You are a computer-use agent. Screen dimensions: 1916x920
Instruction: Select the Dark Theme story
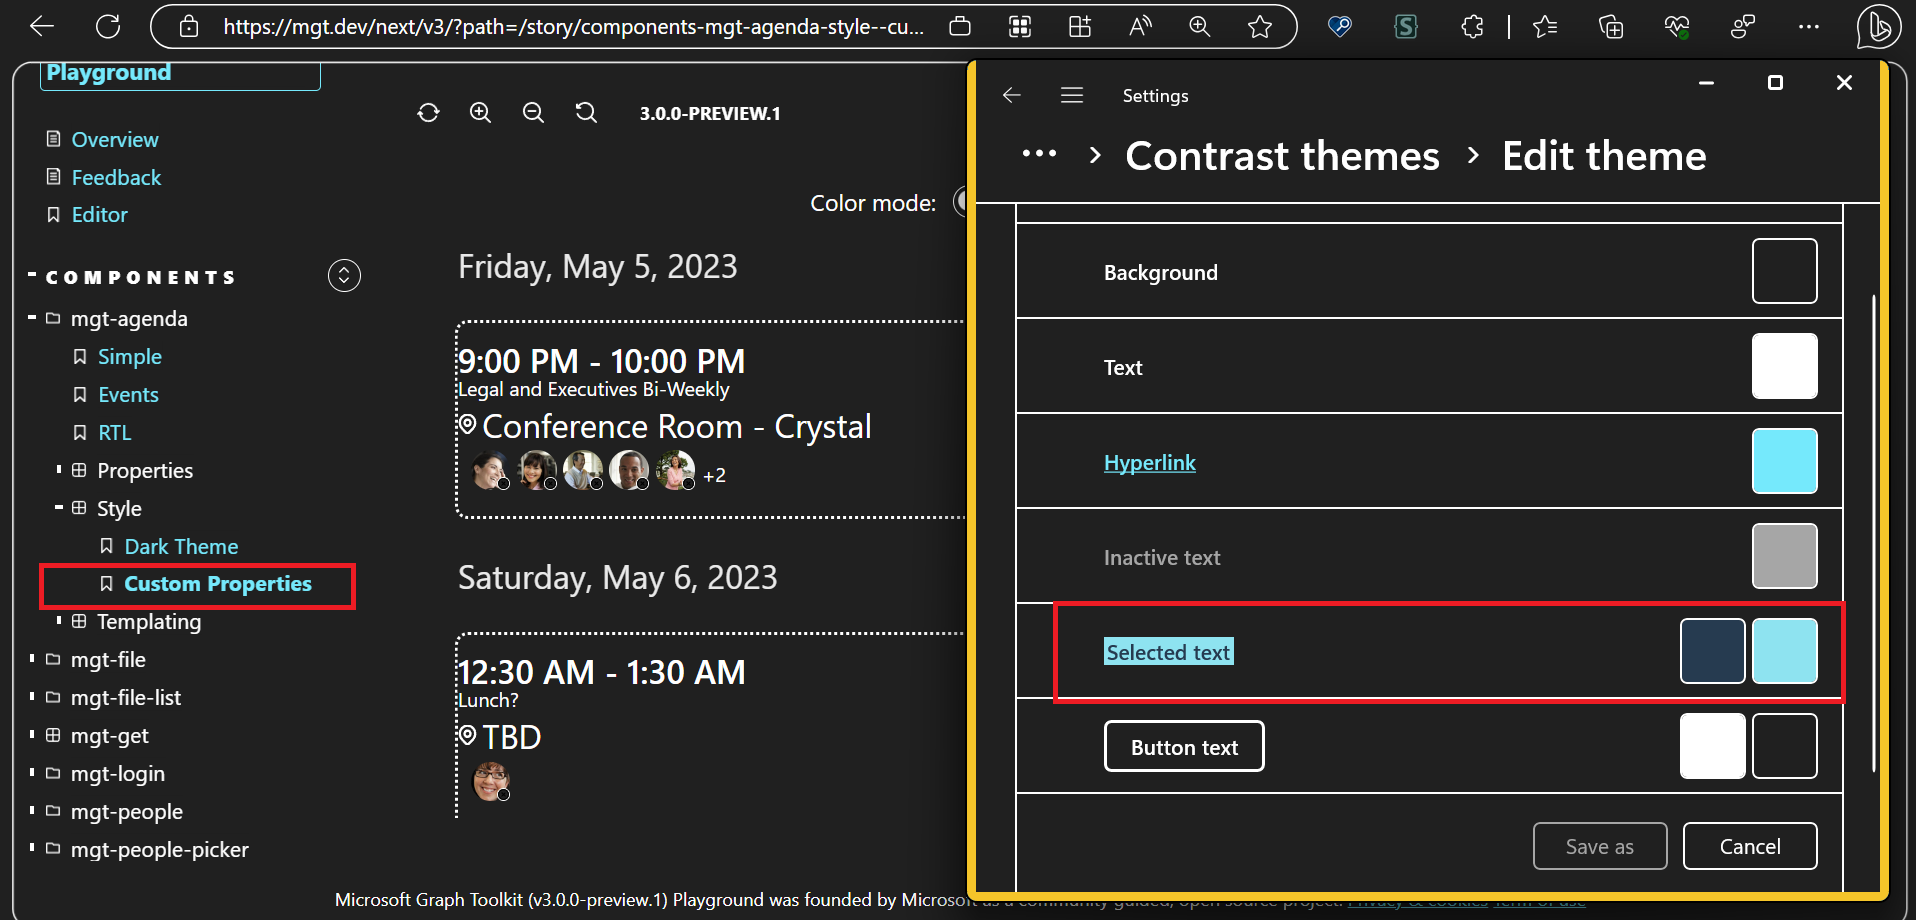tap(181, 546)
